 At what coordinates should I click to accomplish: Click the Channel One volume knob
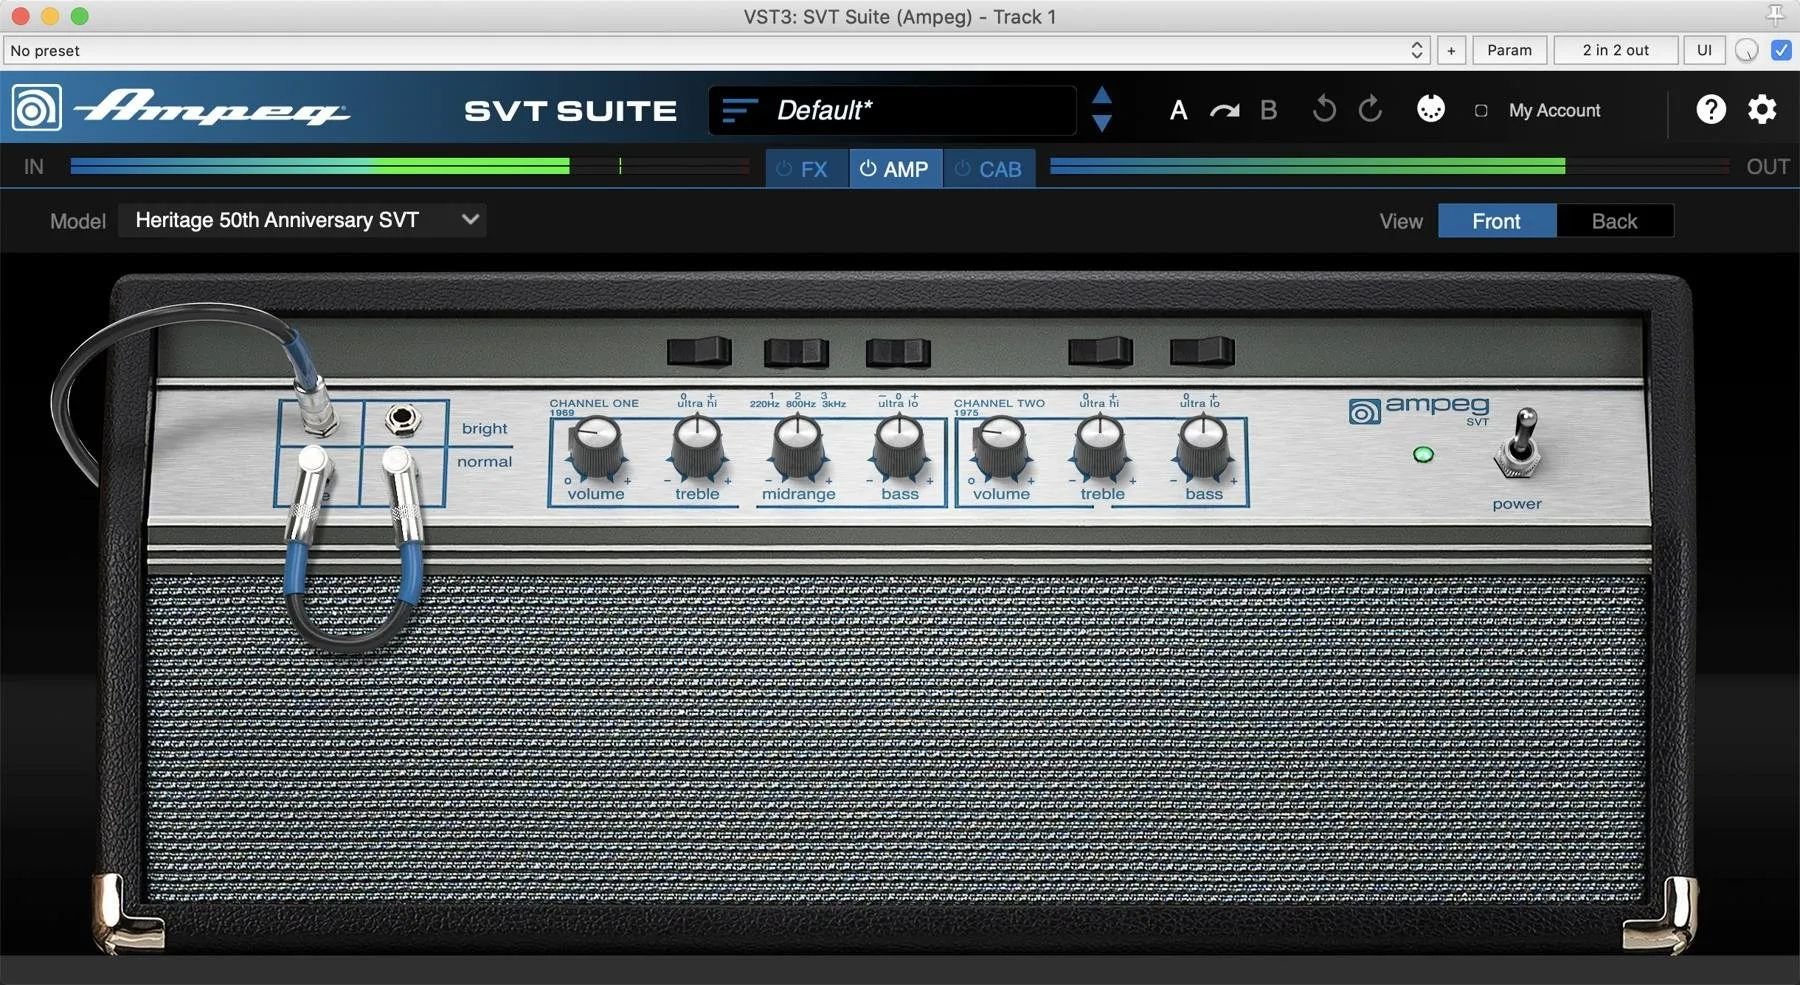click(x=596, y=447)
